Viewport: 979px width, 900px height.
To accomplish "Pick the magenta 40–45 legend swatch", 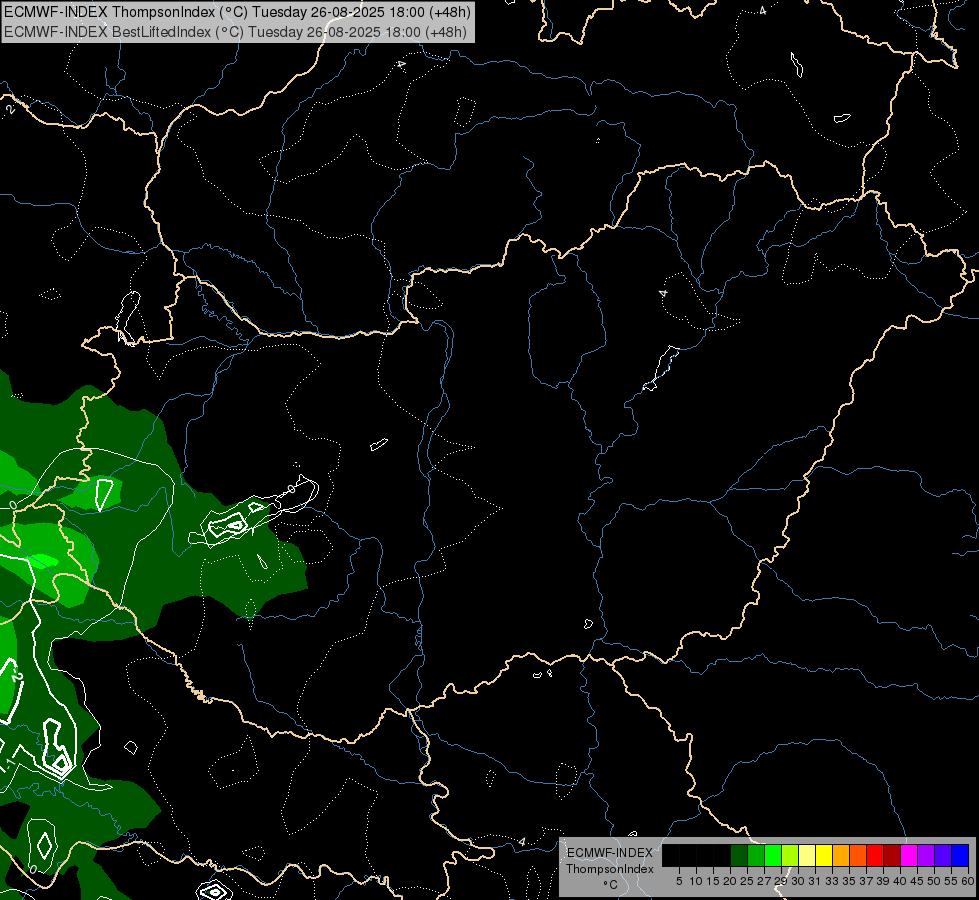I will click(x=909, y=855).
